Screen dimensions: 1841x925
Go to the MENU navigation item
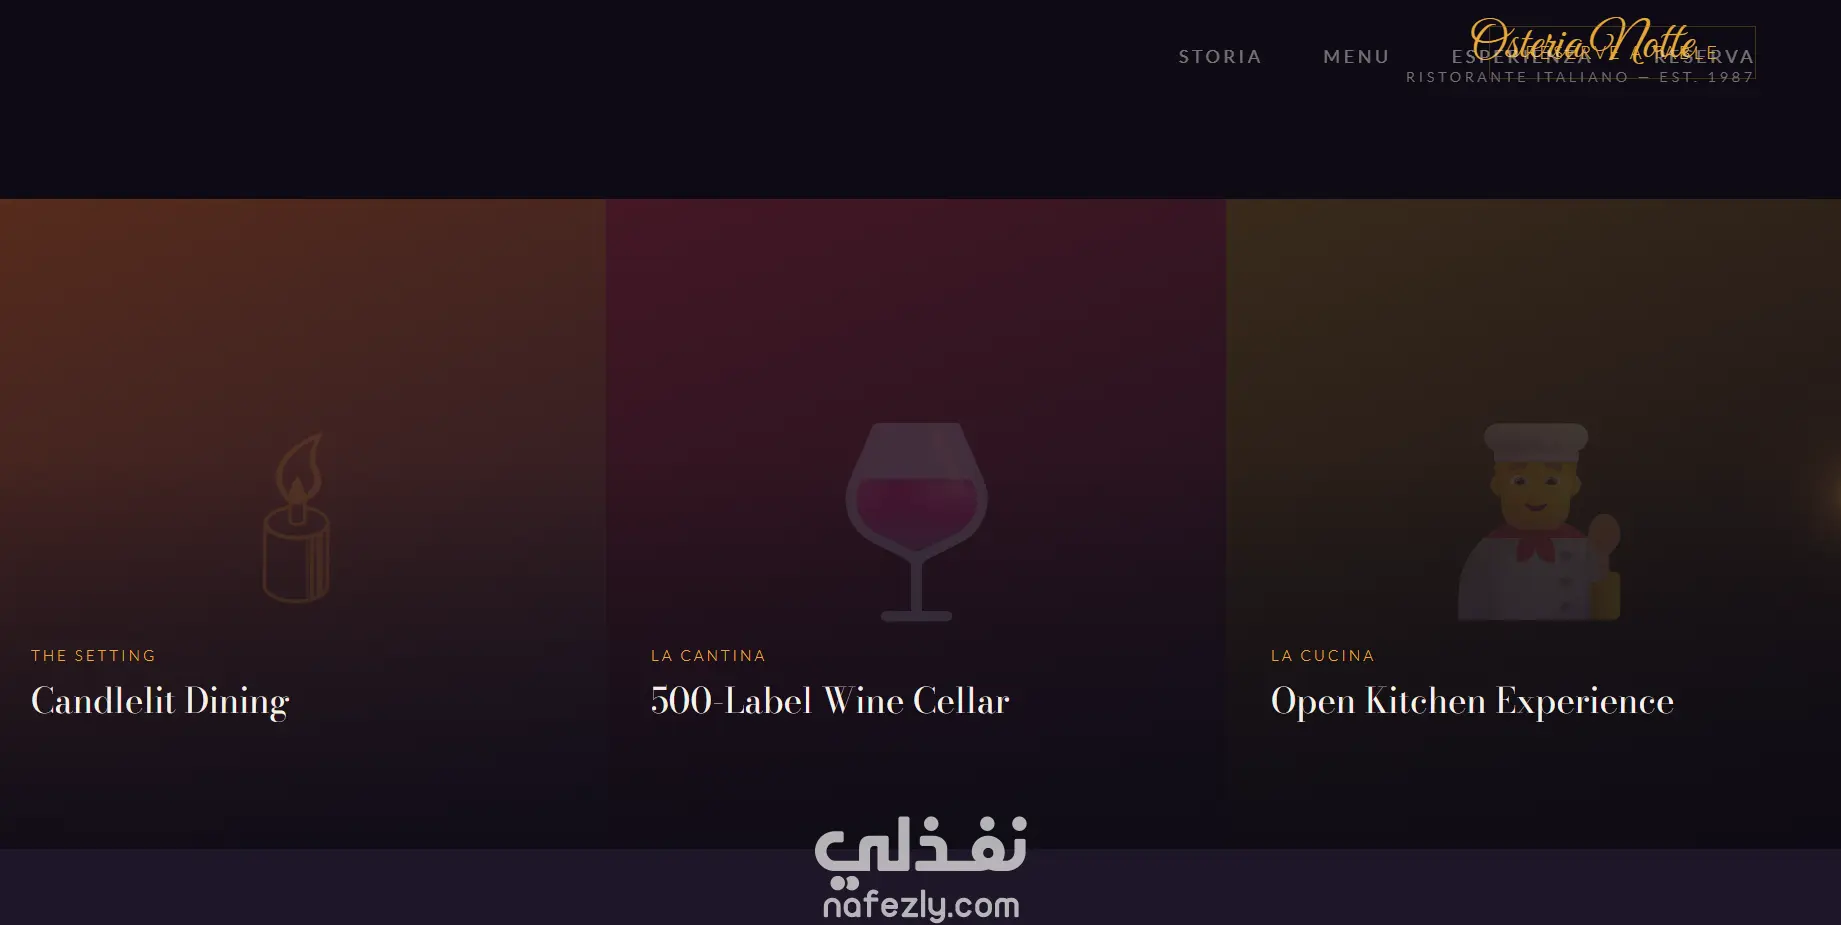1356,57
